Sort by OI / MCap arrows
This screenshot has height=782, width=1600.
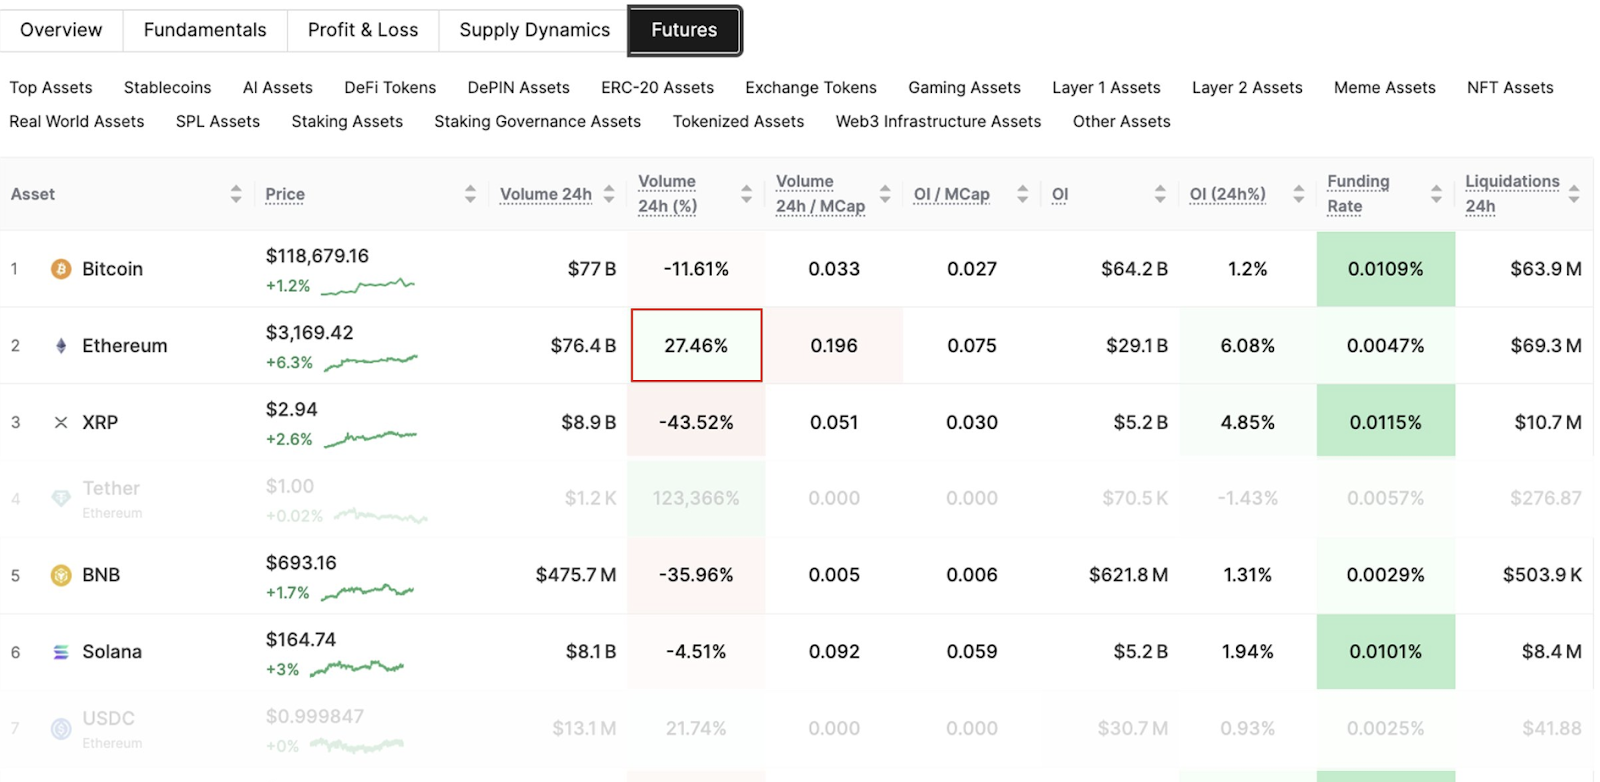[x=1022, y=194]
